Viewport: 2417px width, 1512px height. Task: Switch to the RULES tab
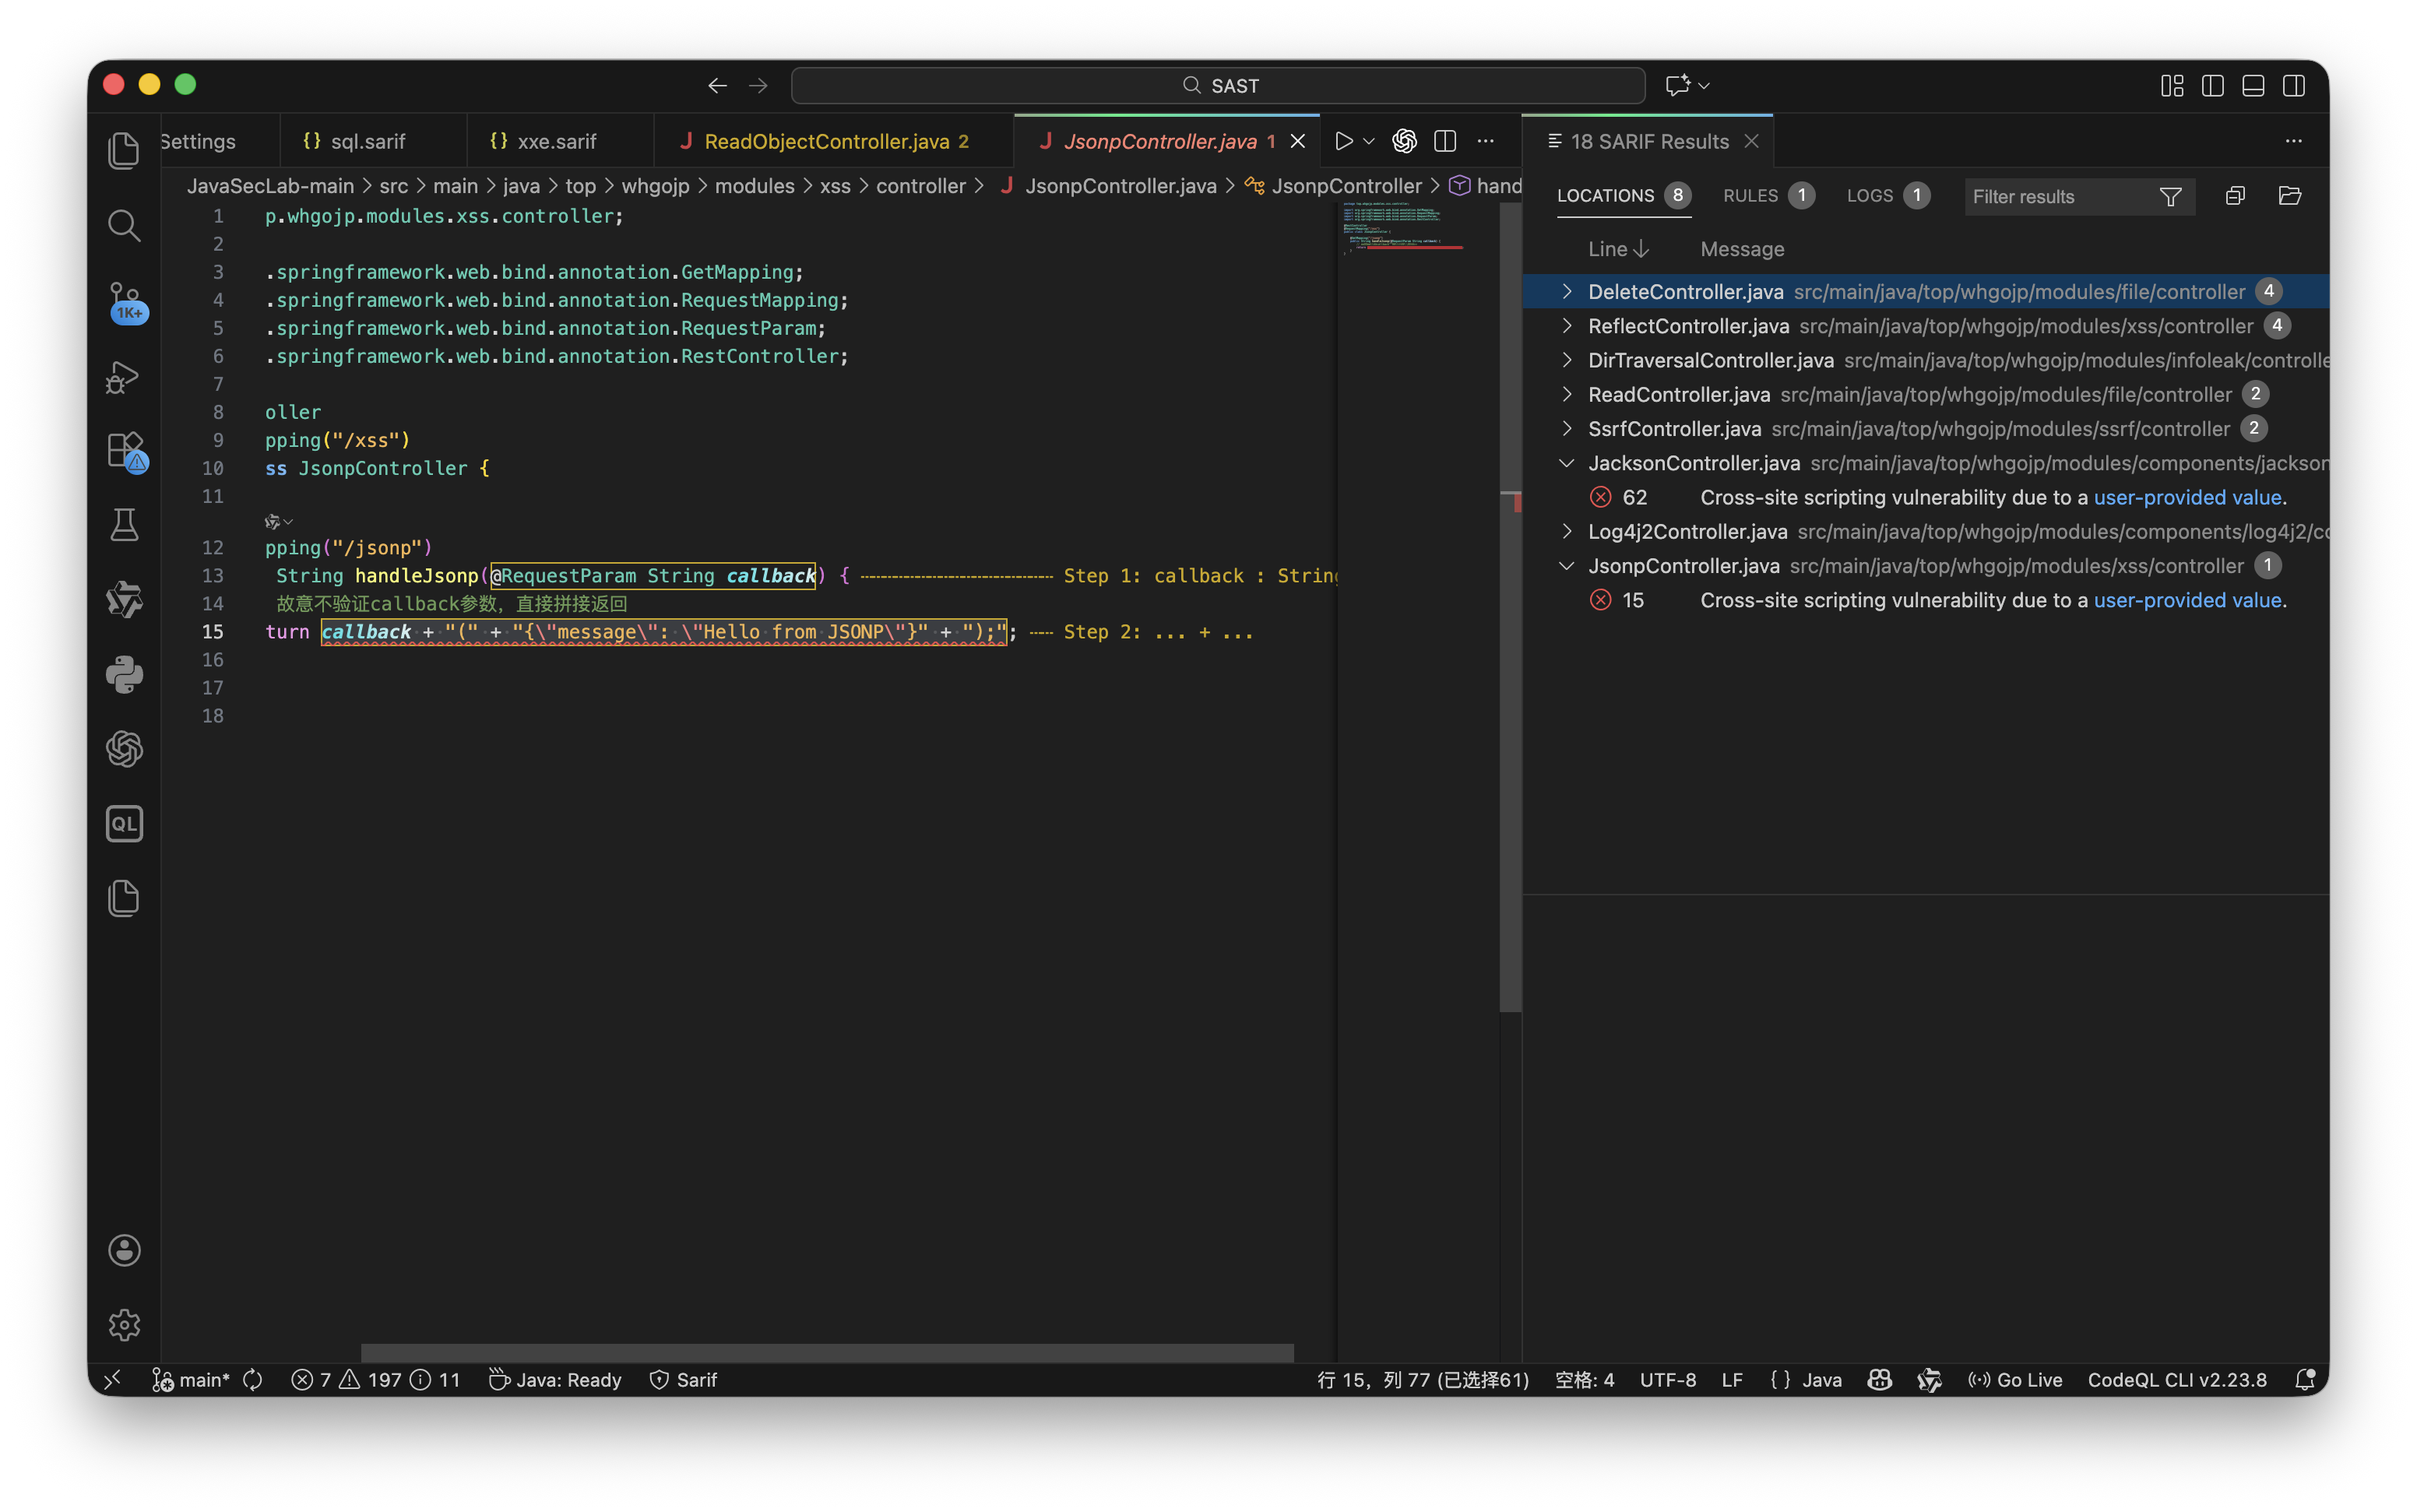pos(1750,196)
